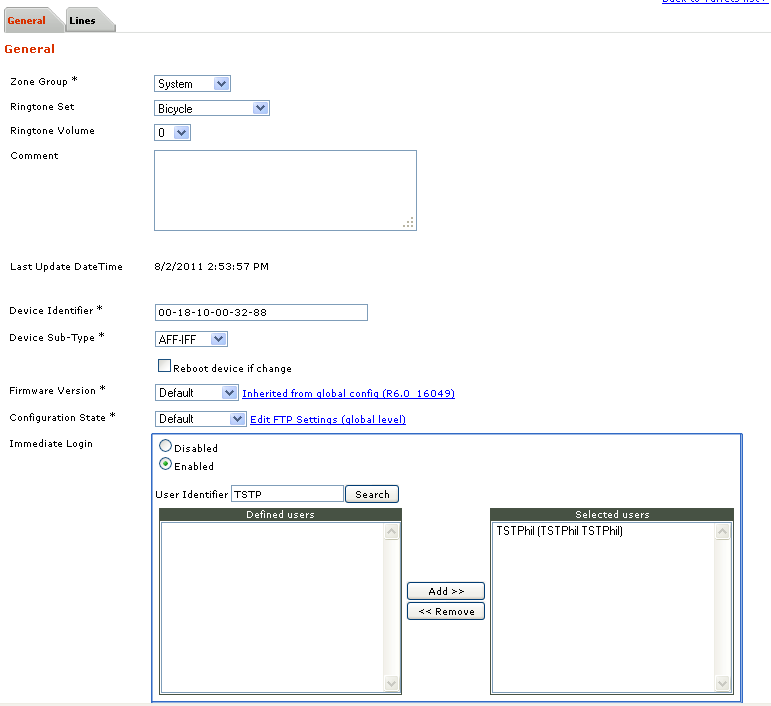This screenshot has height=706, width=771.
Task: Click the Last Update DateTime value
Action: [x=211, y=266]
